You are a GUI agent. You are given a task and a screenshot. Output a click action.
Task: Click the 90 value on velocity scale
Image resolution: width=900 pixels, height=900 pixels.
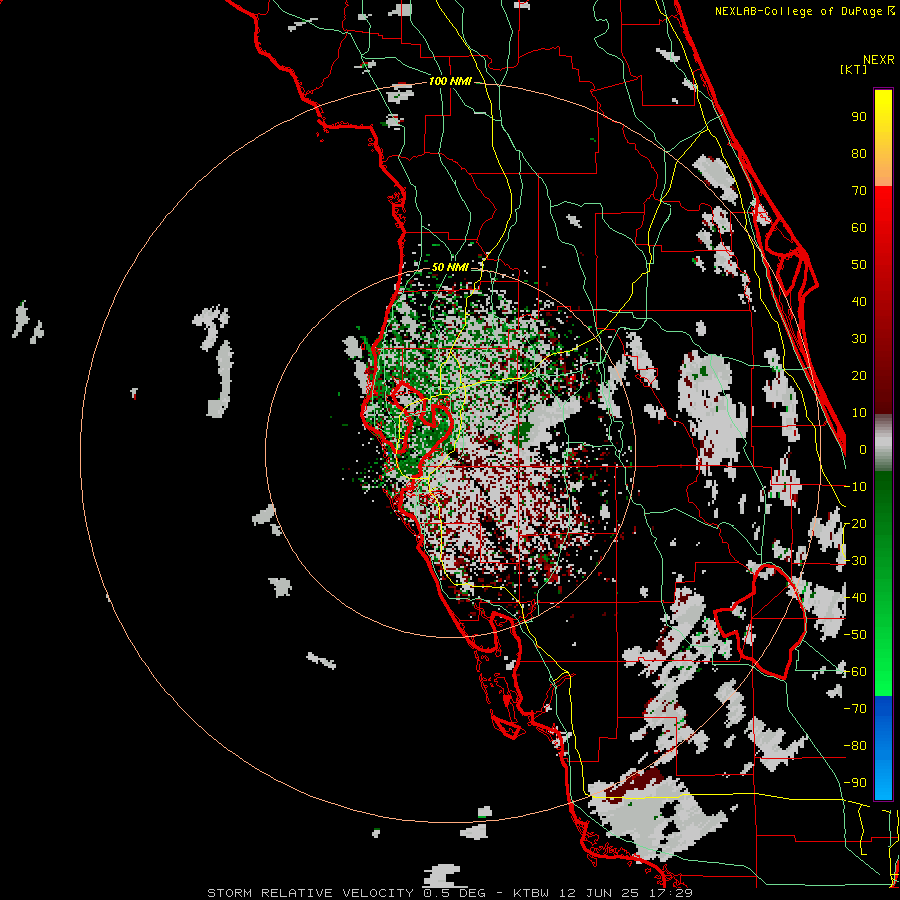coord(859,117)
